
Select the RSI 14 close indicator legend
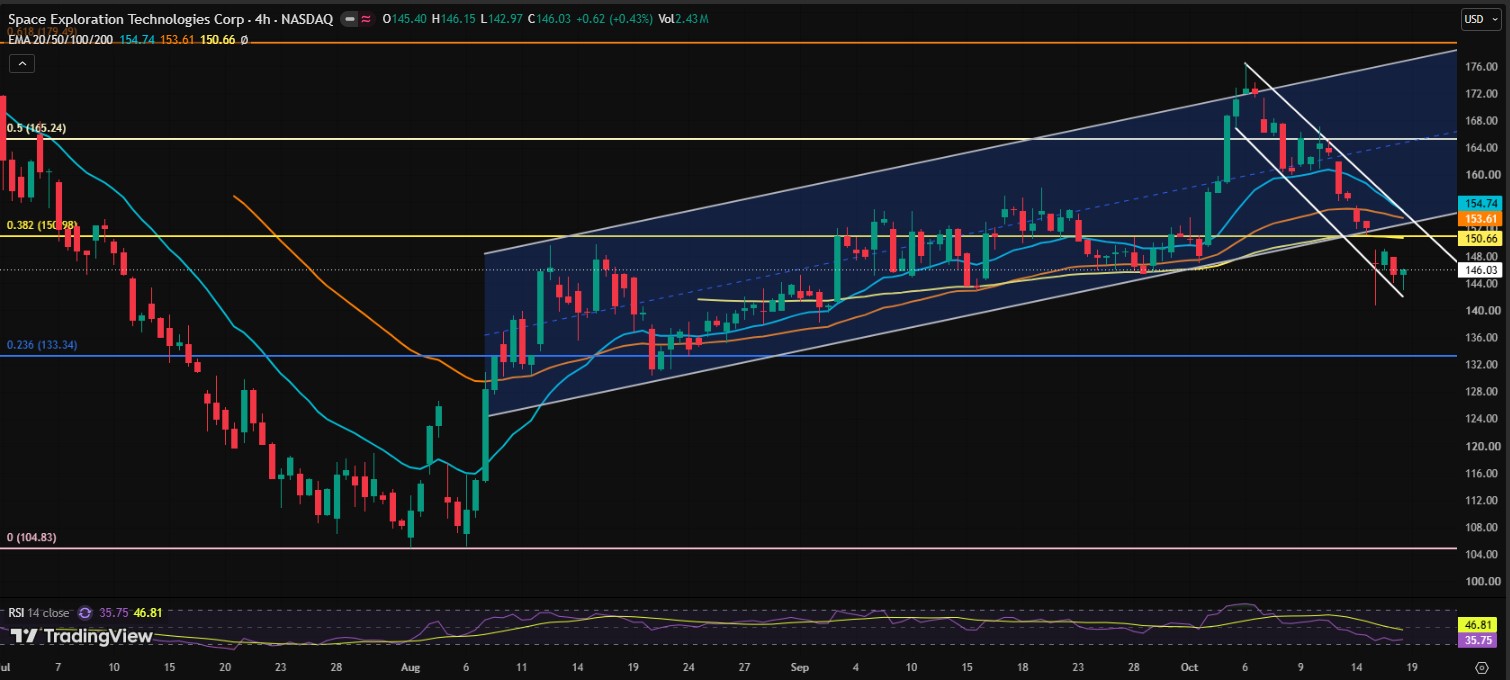pos(40,613)
